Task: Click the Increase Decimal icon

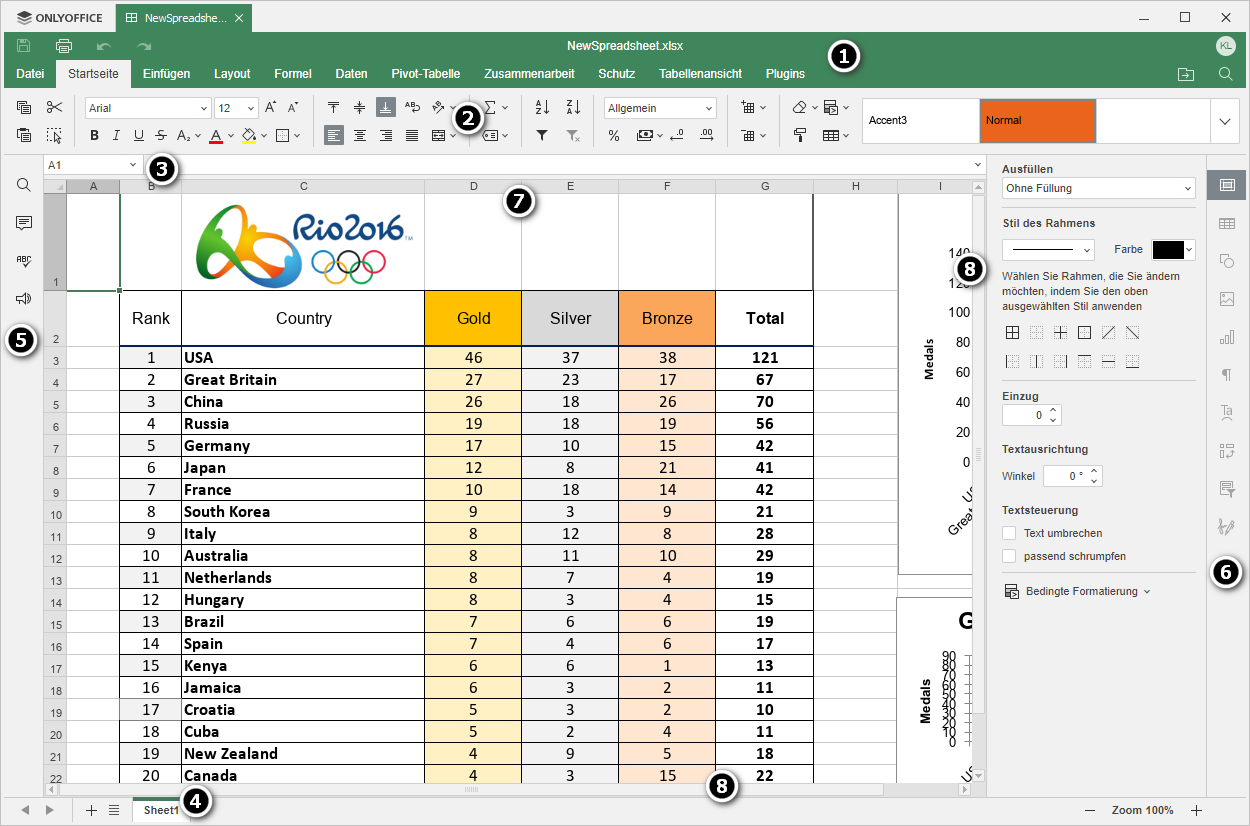Action: pyautogui.click(x=707, y=135)
